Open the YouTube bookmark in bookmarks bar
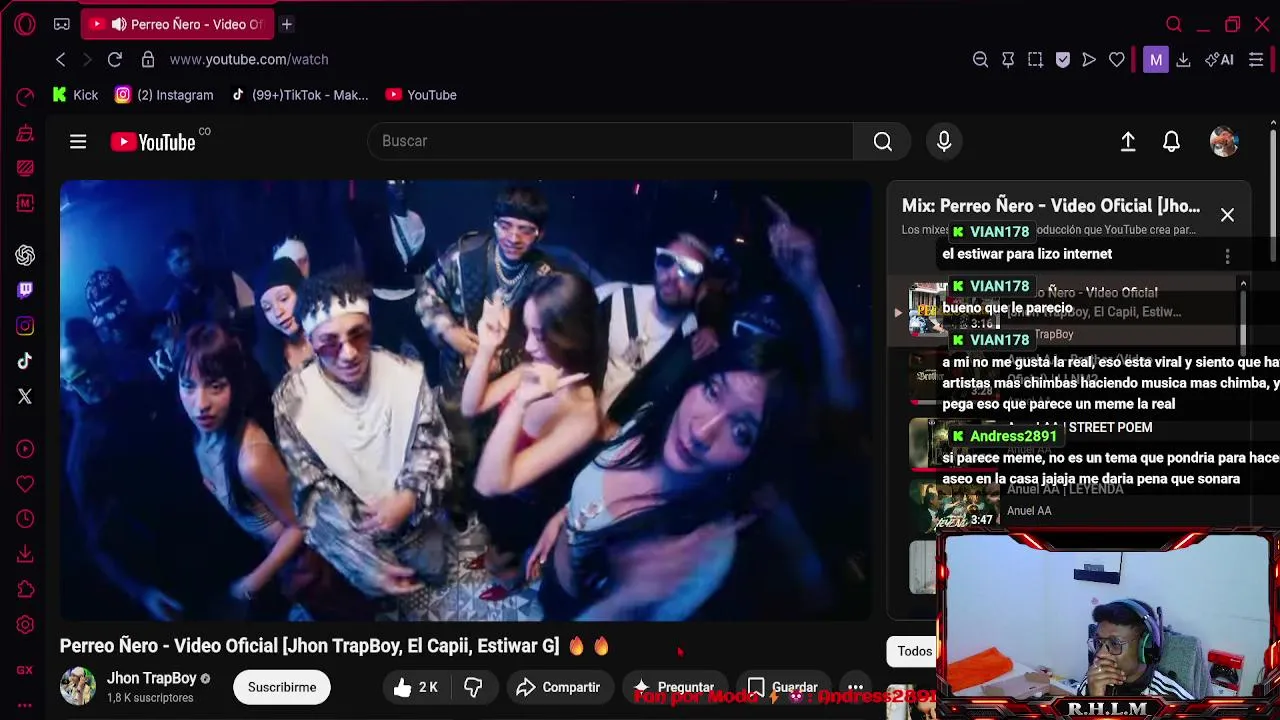 (x=421, y=95)
